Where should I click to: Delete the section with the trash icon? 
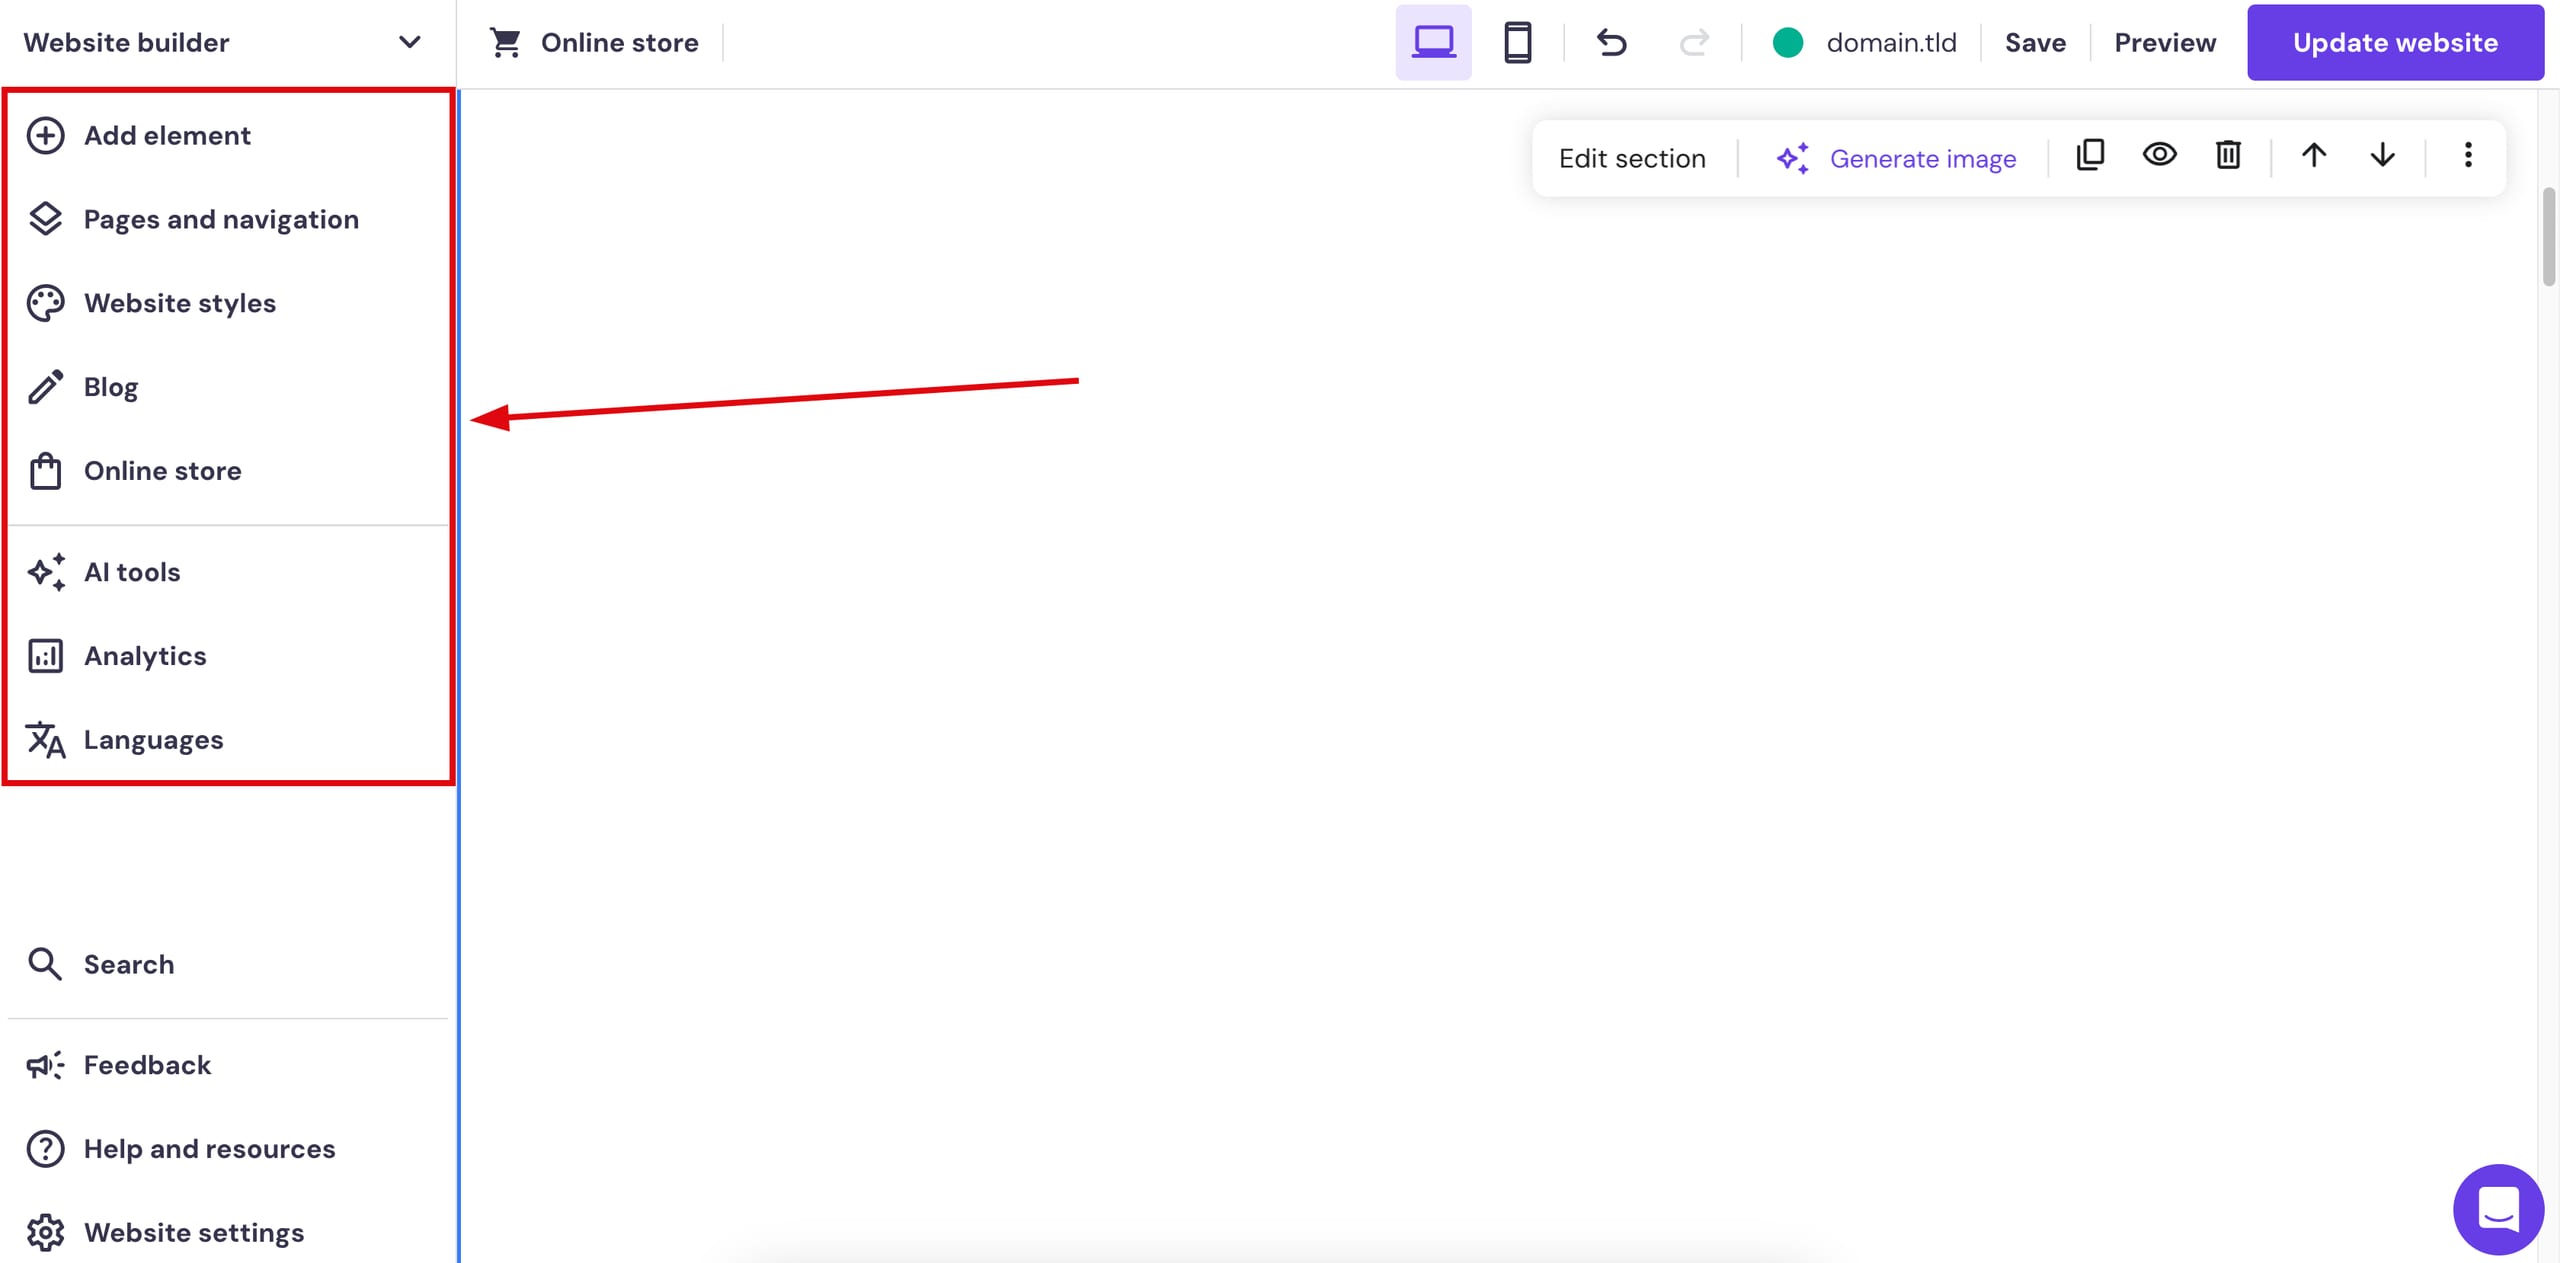(x=2228, y=156)
